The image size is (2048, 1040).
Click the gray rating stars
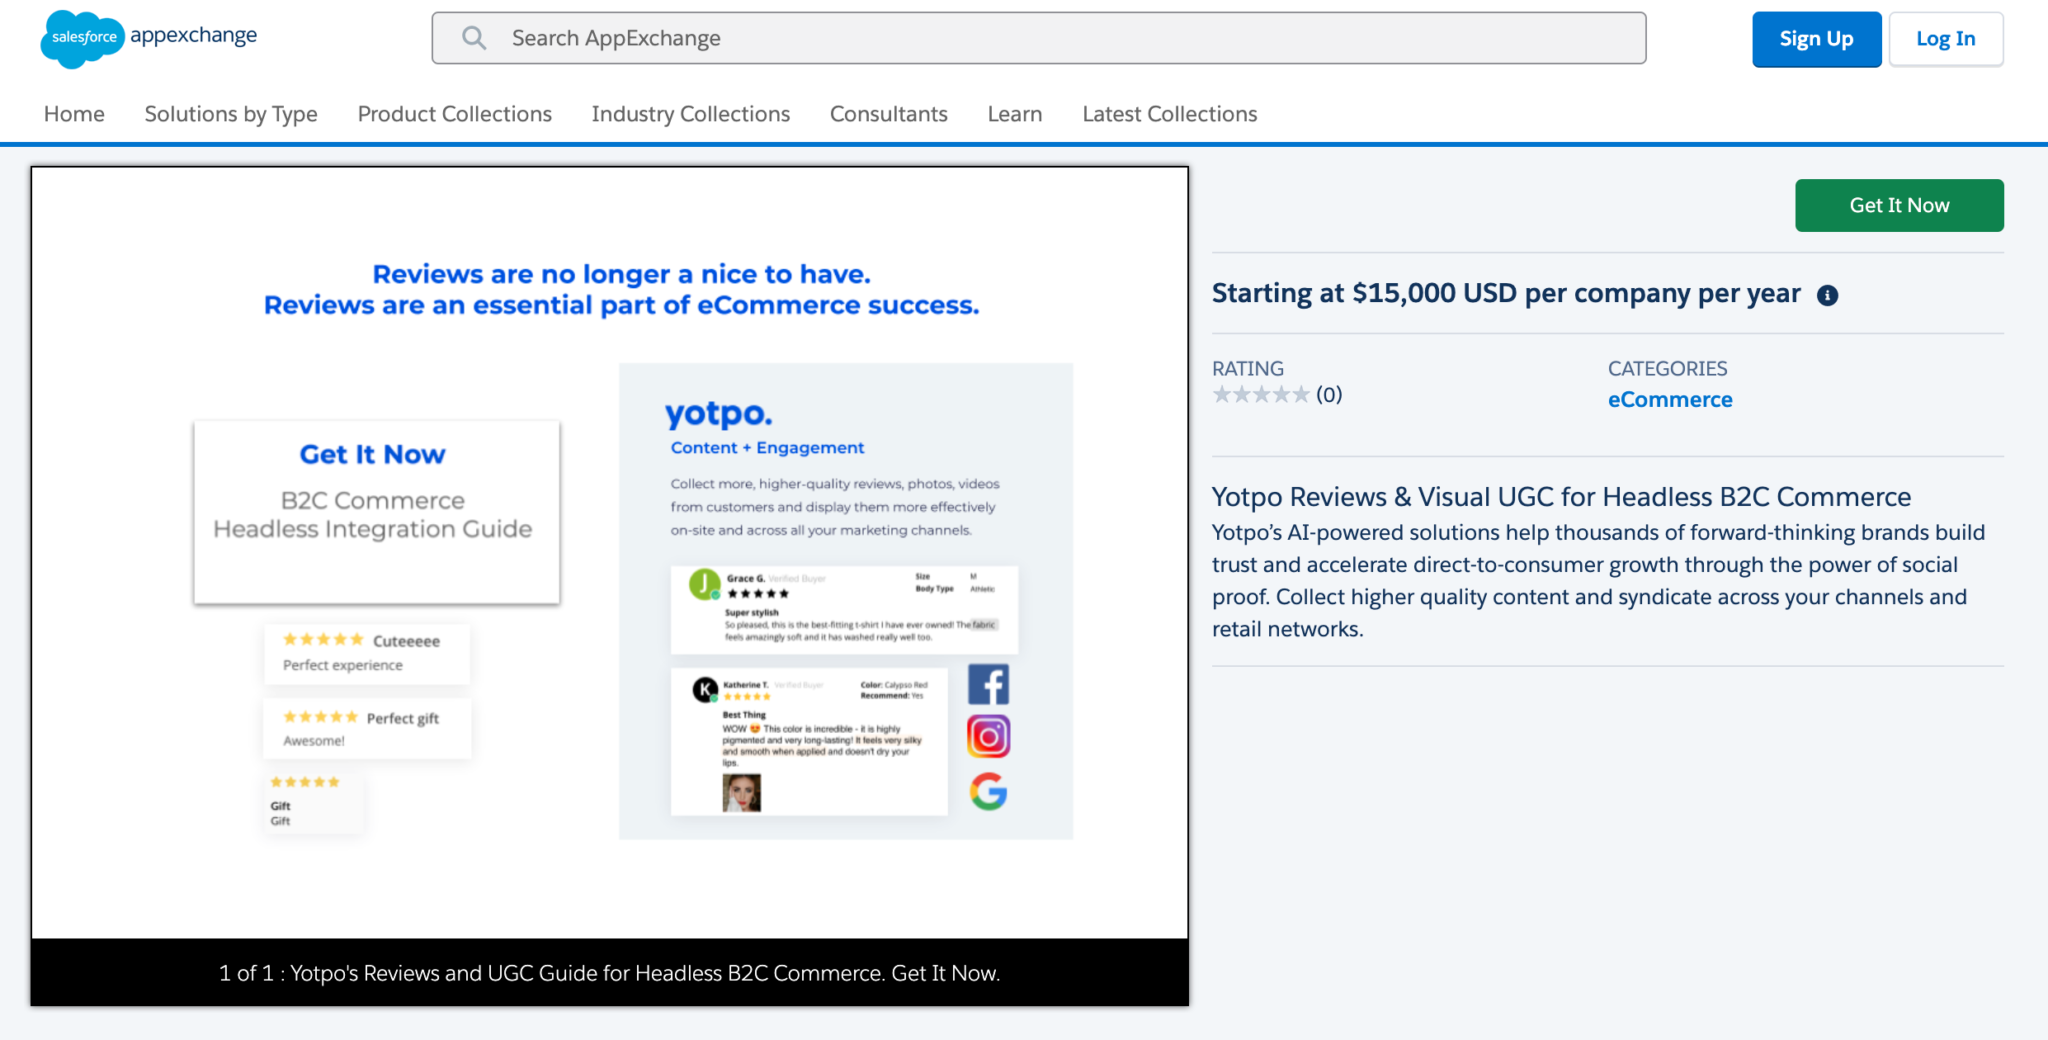1260,395
